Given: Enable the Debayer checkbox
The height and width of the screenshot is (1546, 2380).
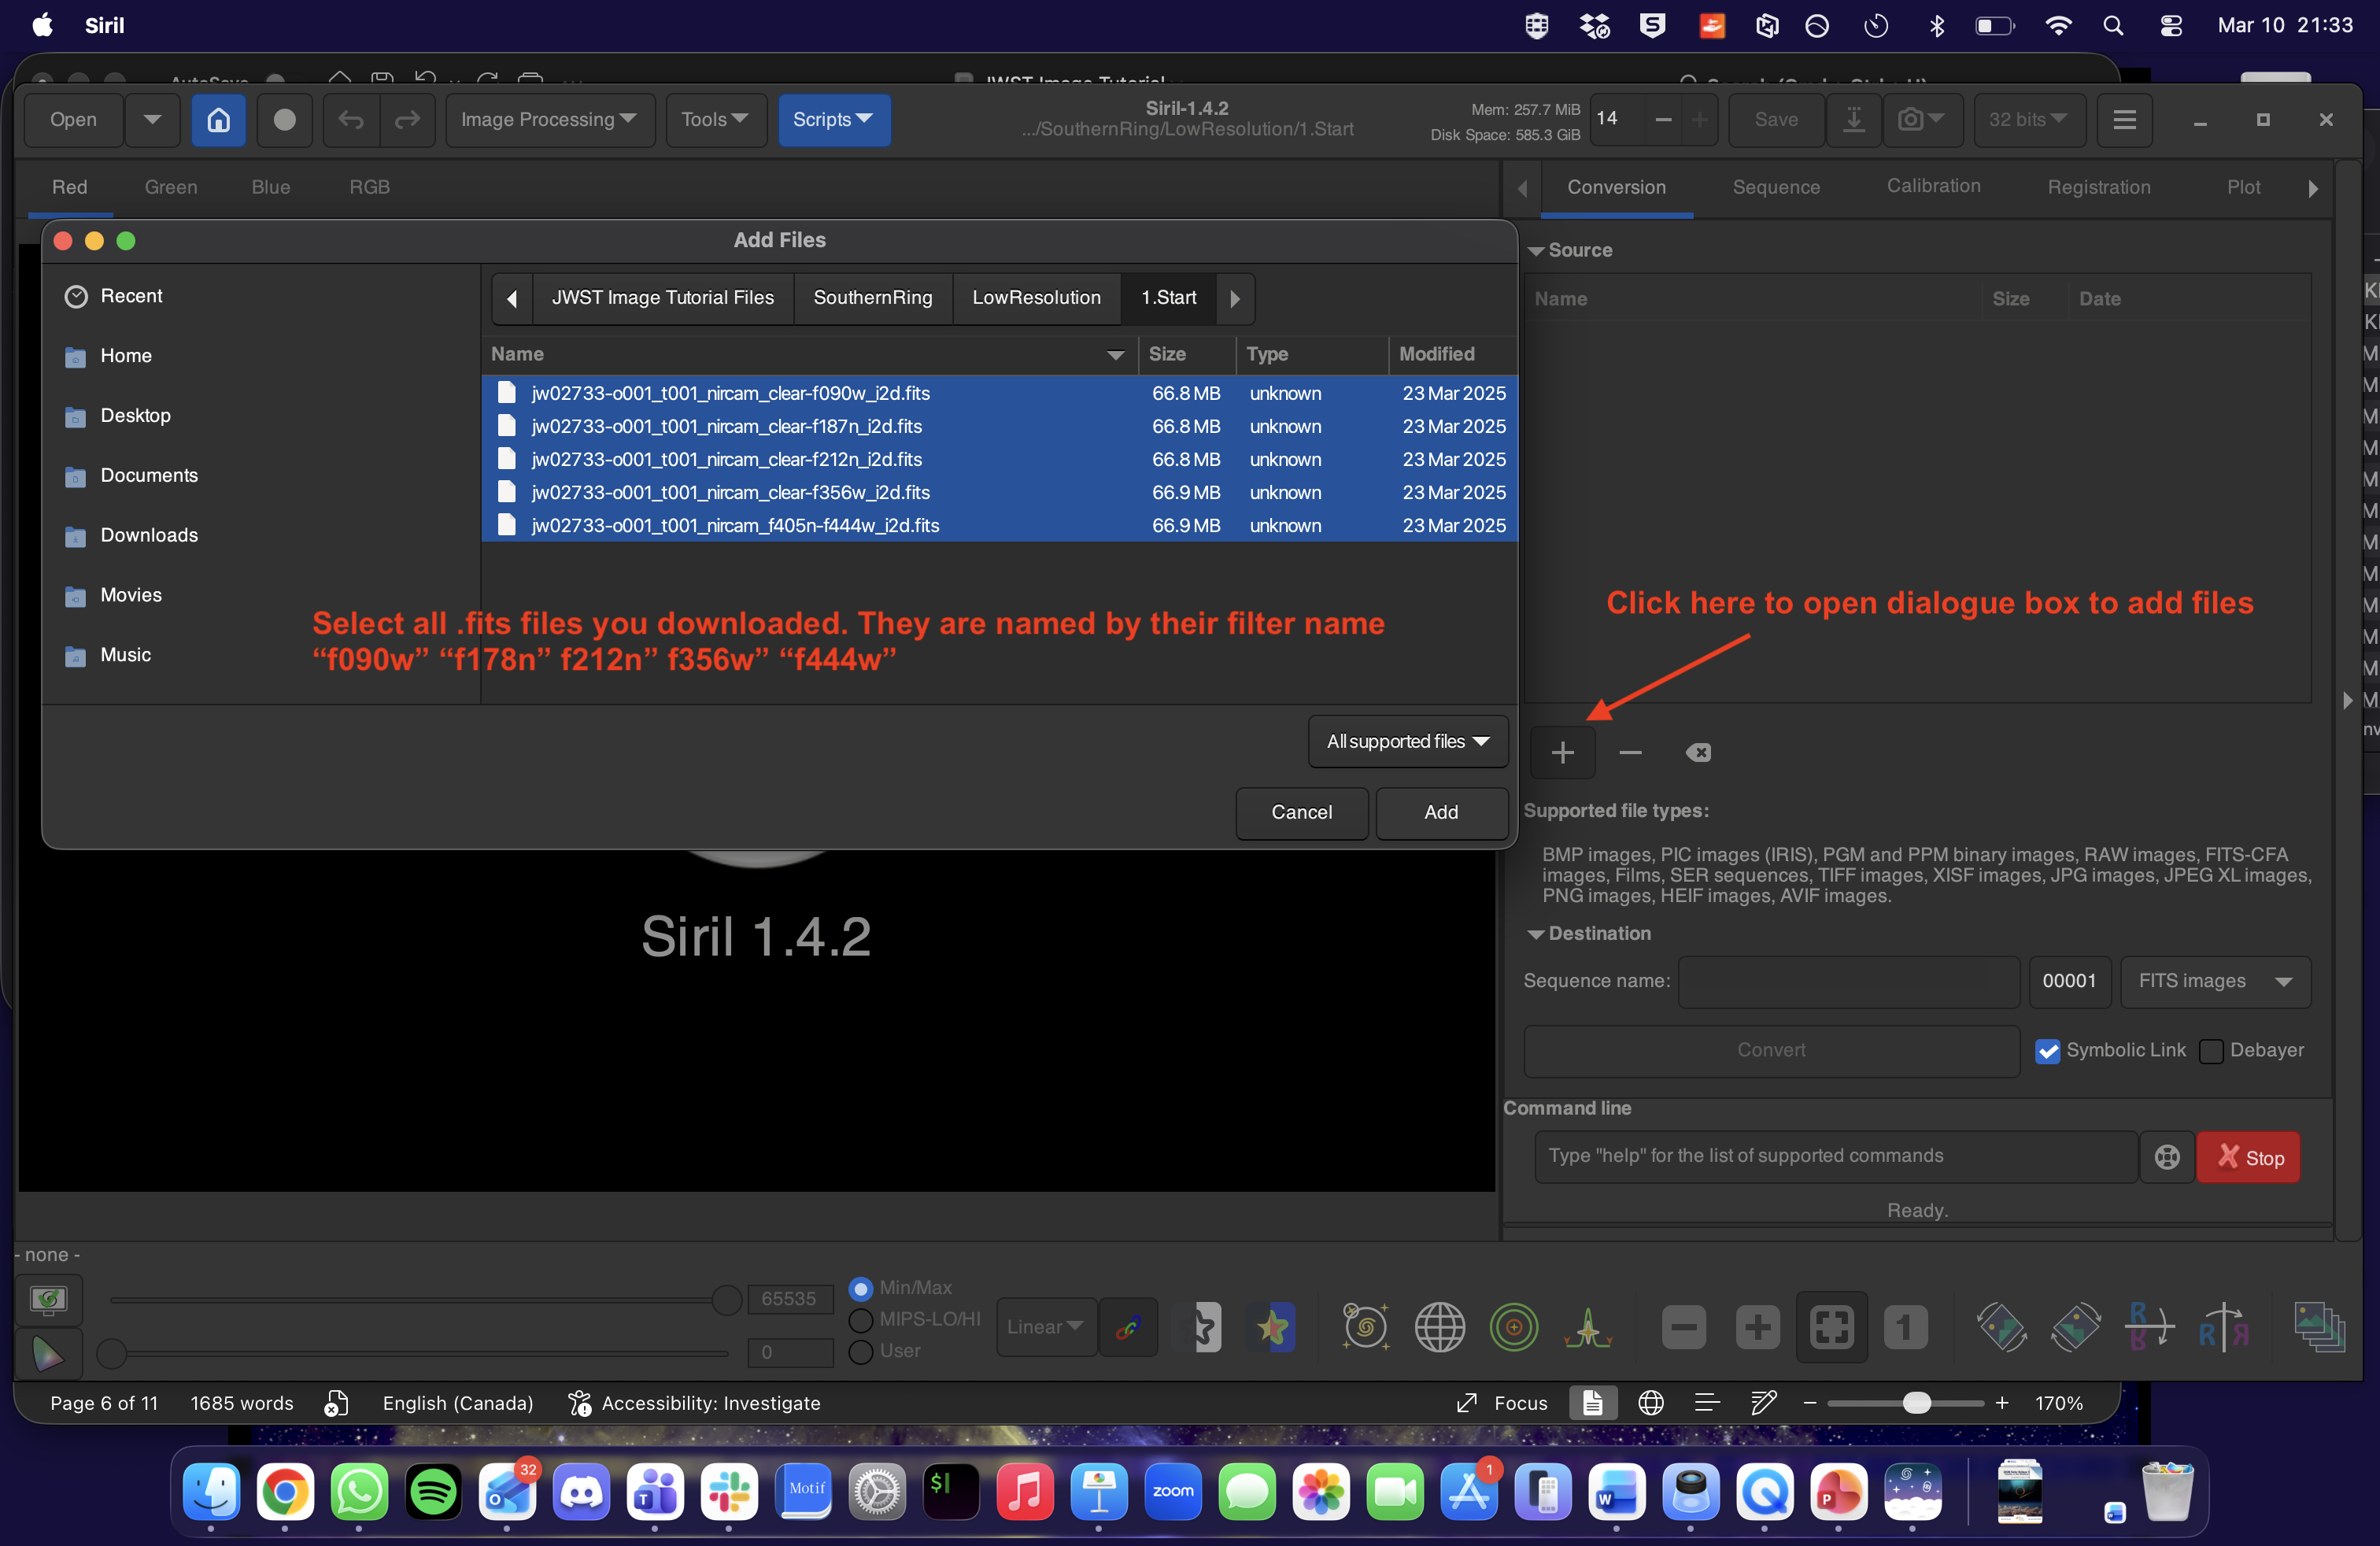Looking at the screenshot, I should tap(2211, 1051).
